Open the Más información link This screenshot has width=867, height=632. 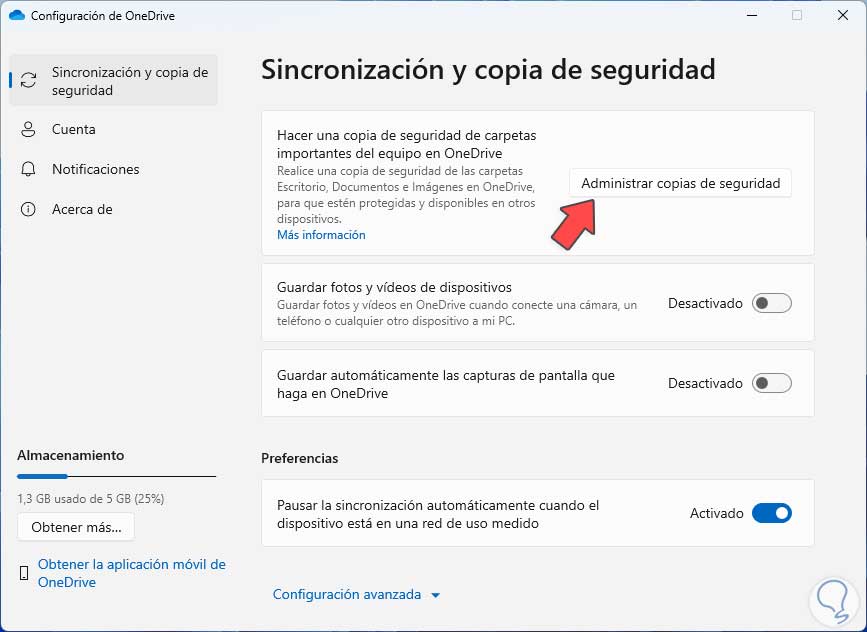pos(321,235)
